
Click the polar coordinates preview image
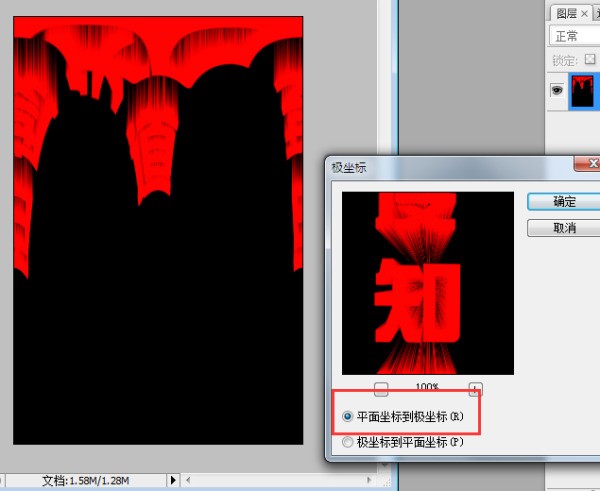(x=427, y=283)
